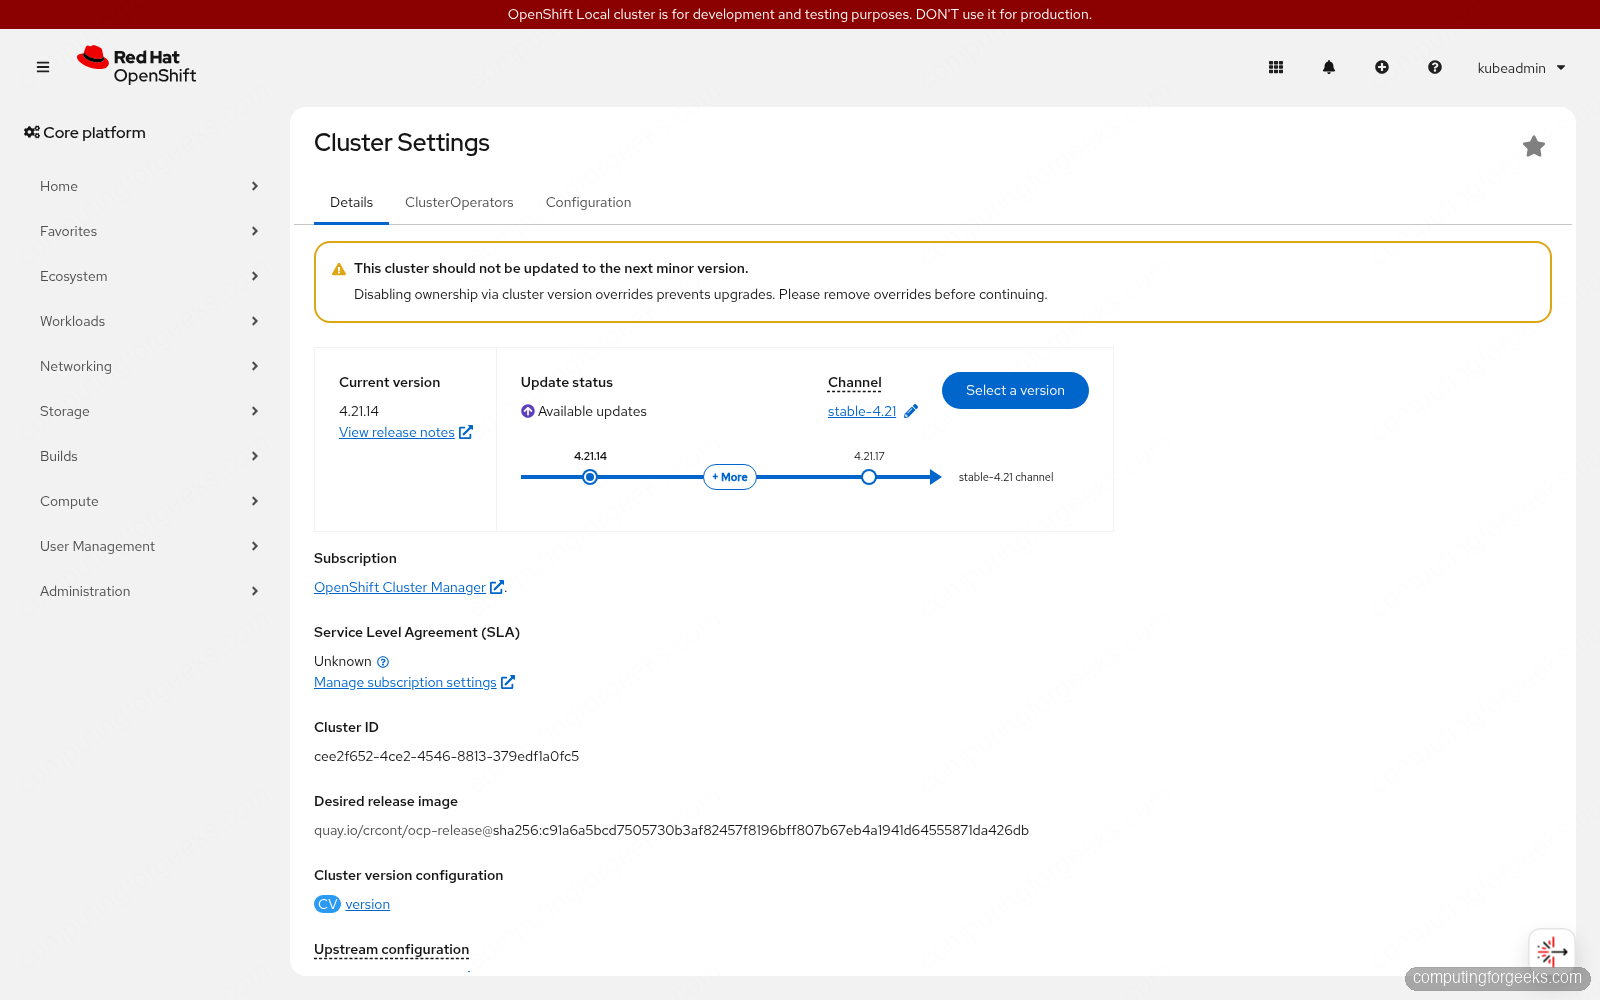Open the version ClusterVersion link
The image size is (1600, 1000).
pyautogui.click(x=368, y=904)
